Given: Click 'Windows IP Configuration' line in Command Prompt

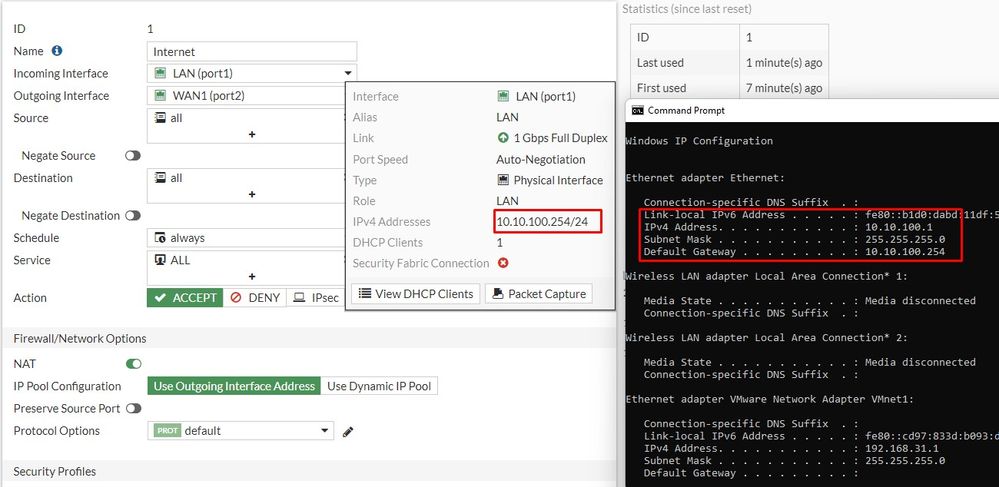Looking at the screenshot, I should (x=699, y=141).
